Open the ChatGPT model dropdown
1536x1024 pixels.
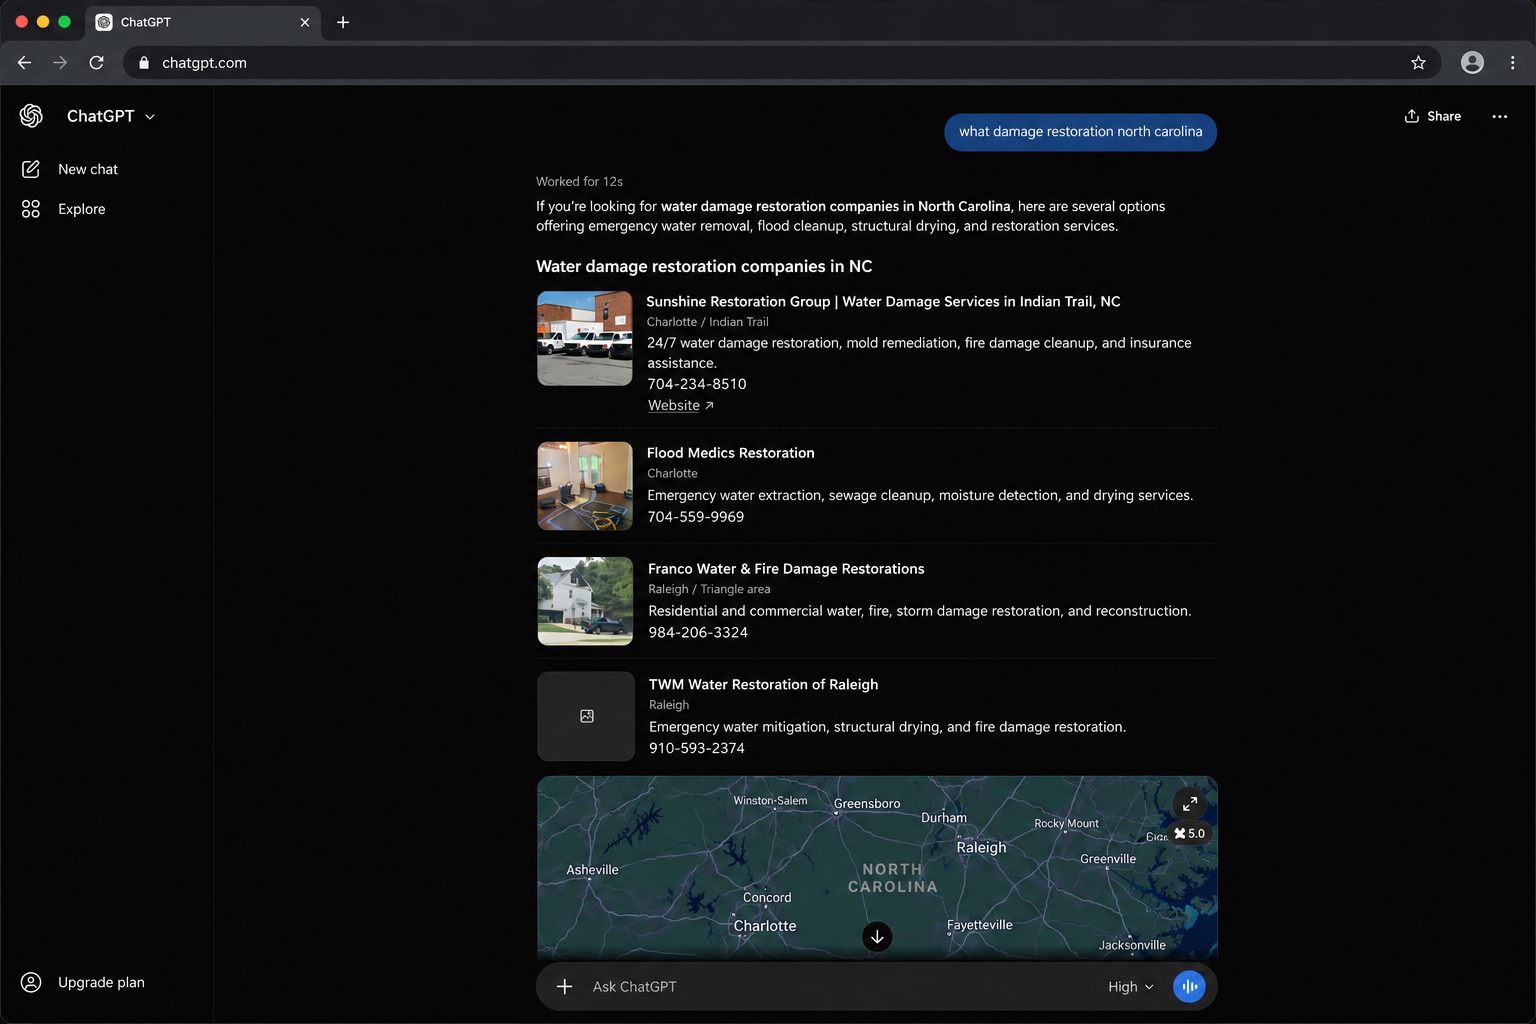pos(111,116)
